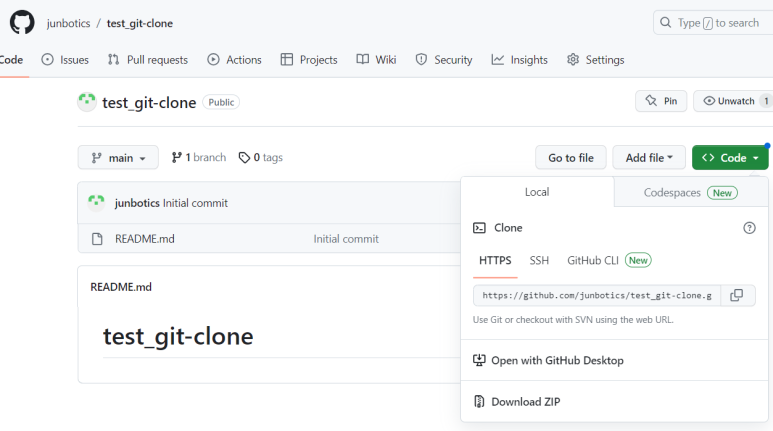Image resolution: width=773 pixels, height=431 pixels.
Task: Open test_git-clone breadcrumb link
Action: (140, 23)
